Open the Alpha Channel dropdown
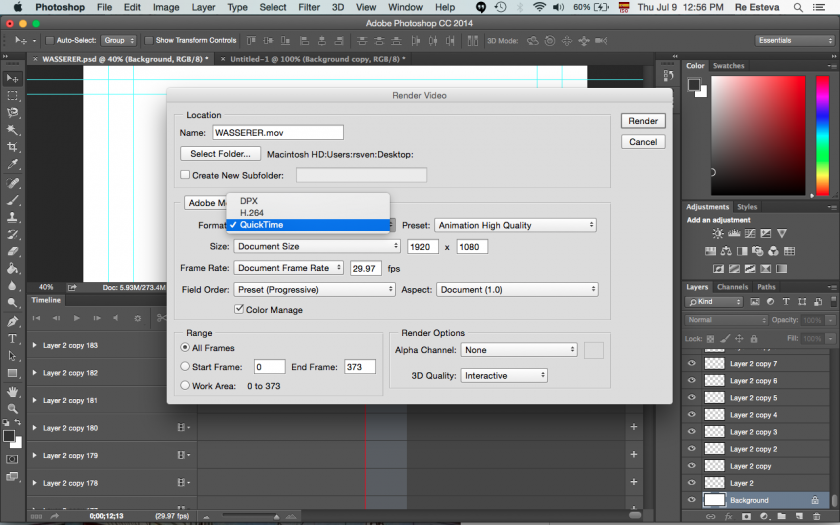 519,350
